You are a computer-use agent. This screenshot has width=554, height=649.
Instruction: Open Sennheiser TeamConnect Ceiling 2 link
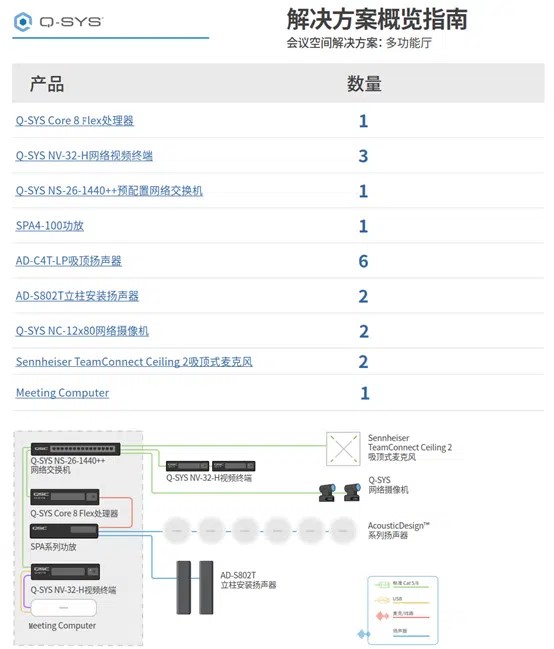[134, 362]
